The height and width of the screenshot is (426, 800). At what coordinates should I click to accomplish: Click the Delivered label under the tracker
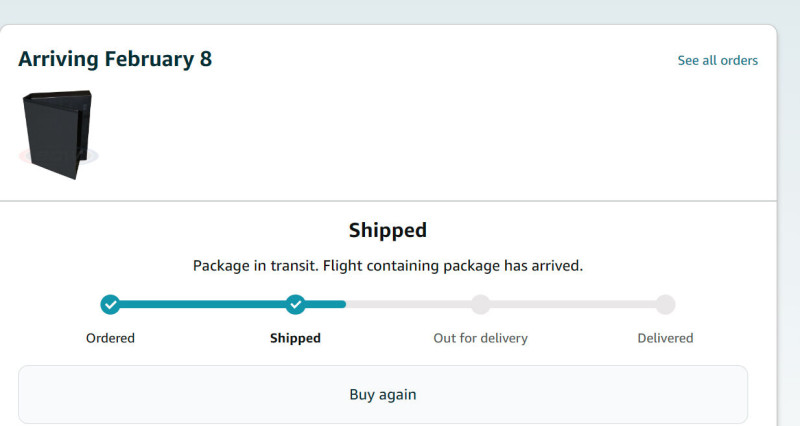coord(665,338)
